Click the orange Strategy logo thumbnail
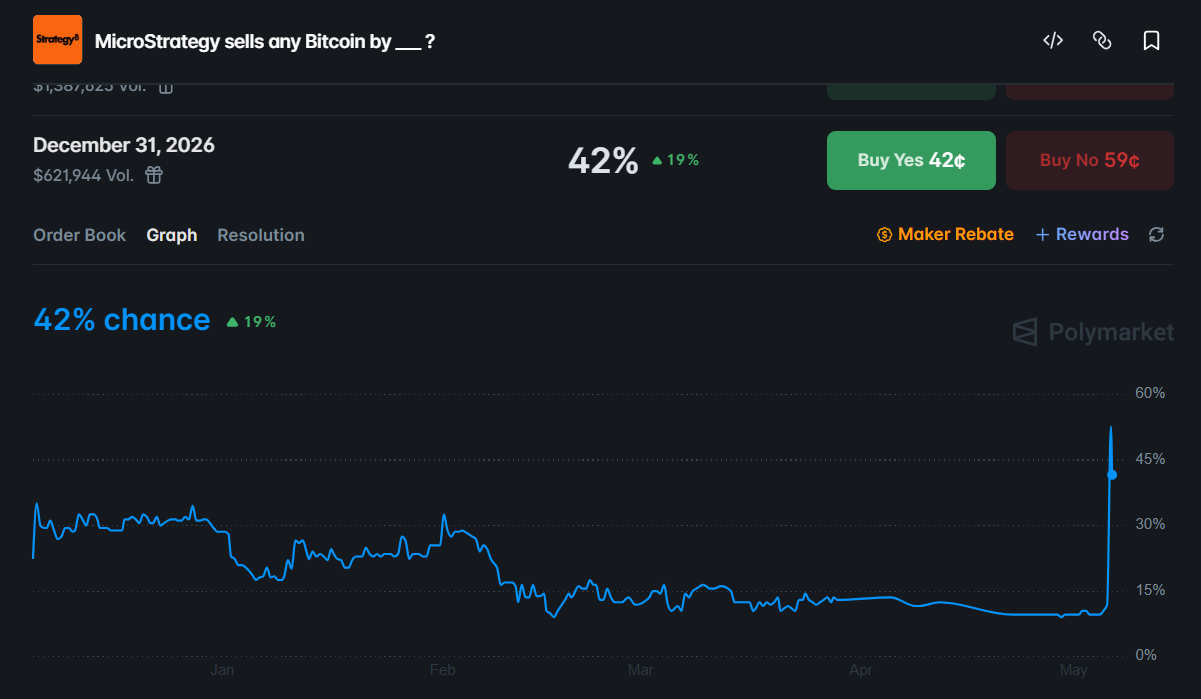The image size is (1201, 699). click(x=57, y=40)
